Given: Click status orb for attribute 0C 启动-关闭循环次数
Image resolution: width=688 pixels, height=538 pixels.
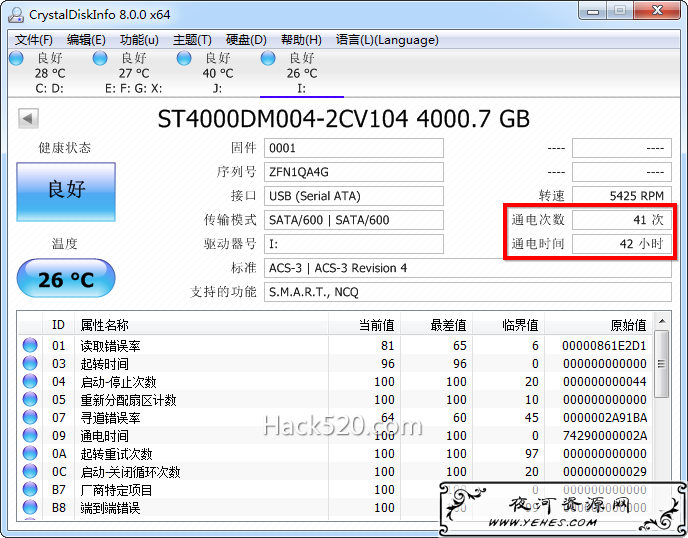Looking at the screenshot, I should [x=30, y=471].
